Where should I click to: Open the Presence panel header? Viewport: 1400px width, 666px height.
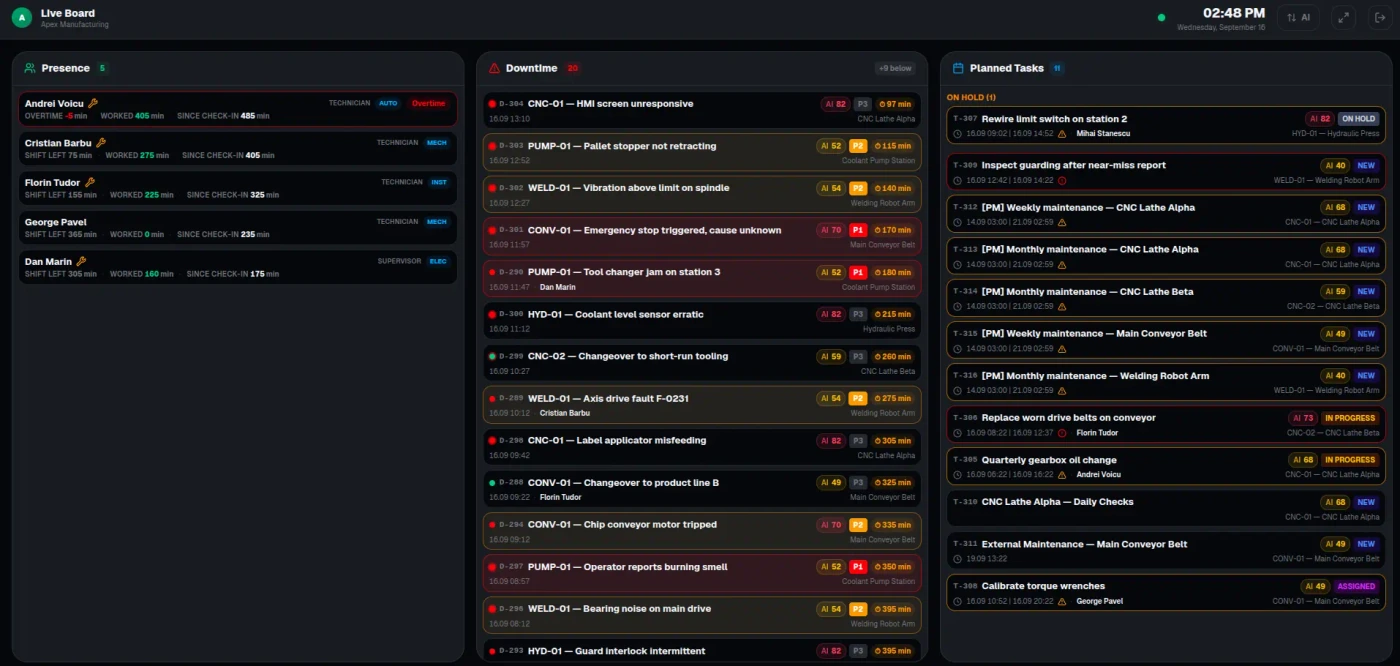(239, 68)
